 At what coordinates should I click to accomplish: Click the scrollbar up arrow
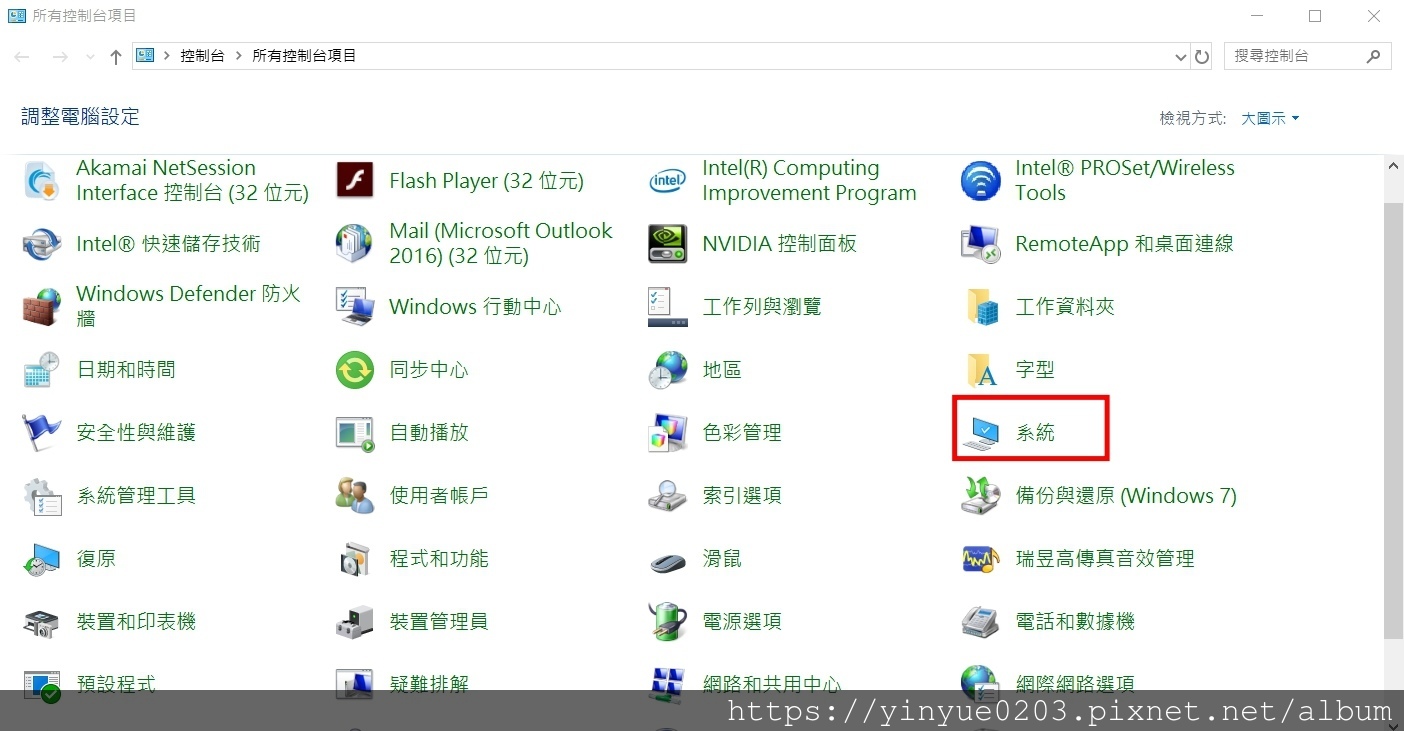tap(1394, 164)
